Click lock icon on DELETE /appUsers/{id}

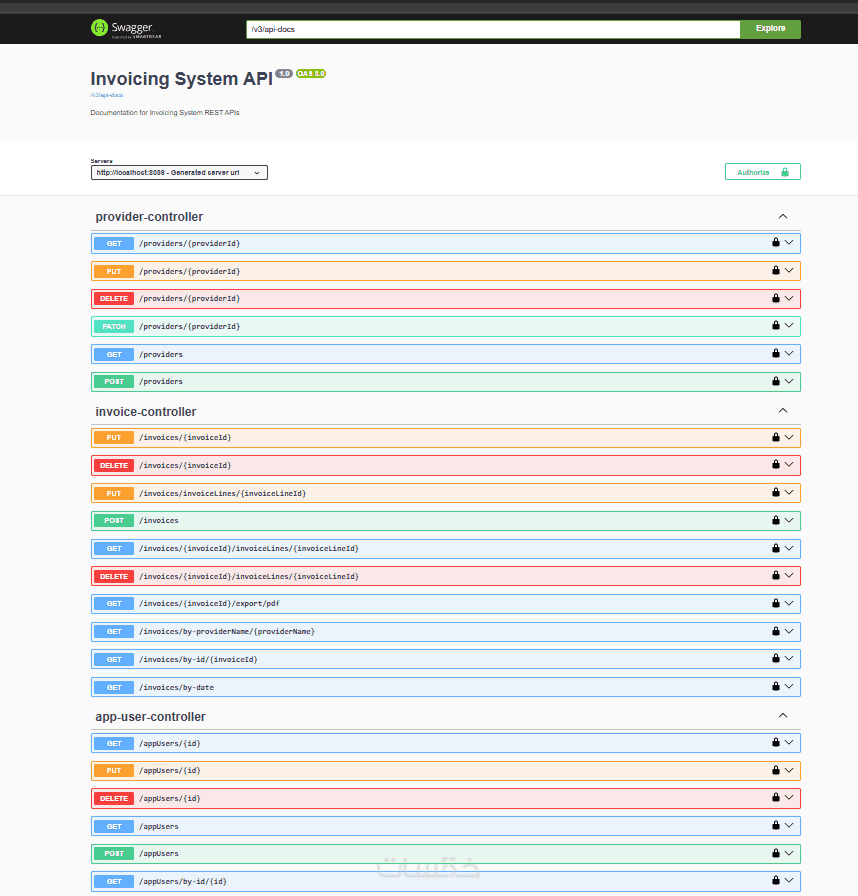(776, 797)
